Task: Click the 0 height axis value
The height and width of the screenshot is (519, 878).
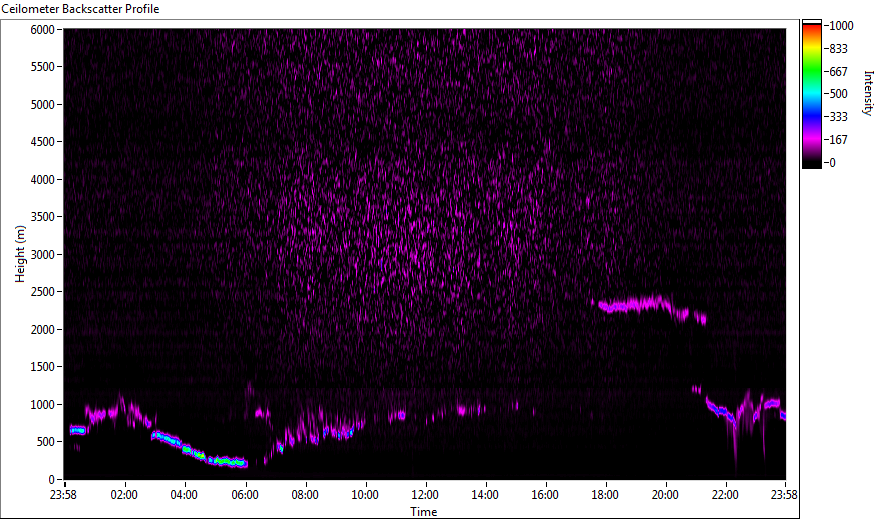Action: click(52, 480)
